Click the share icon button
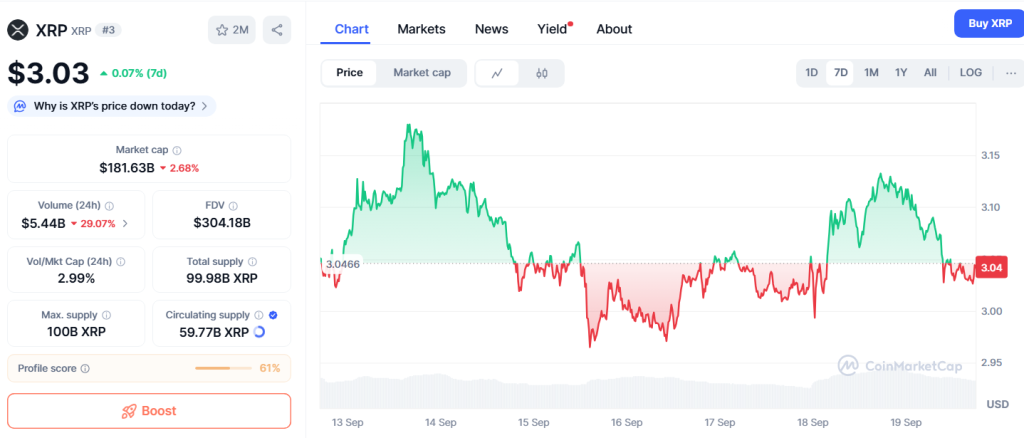 277,30
